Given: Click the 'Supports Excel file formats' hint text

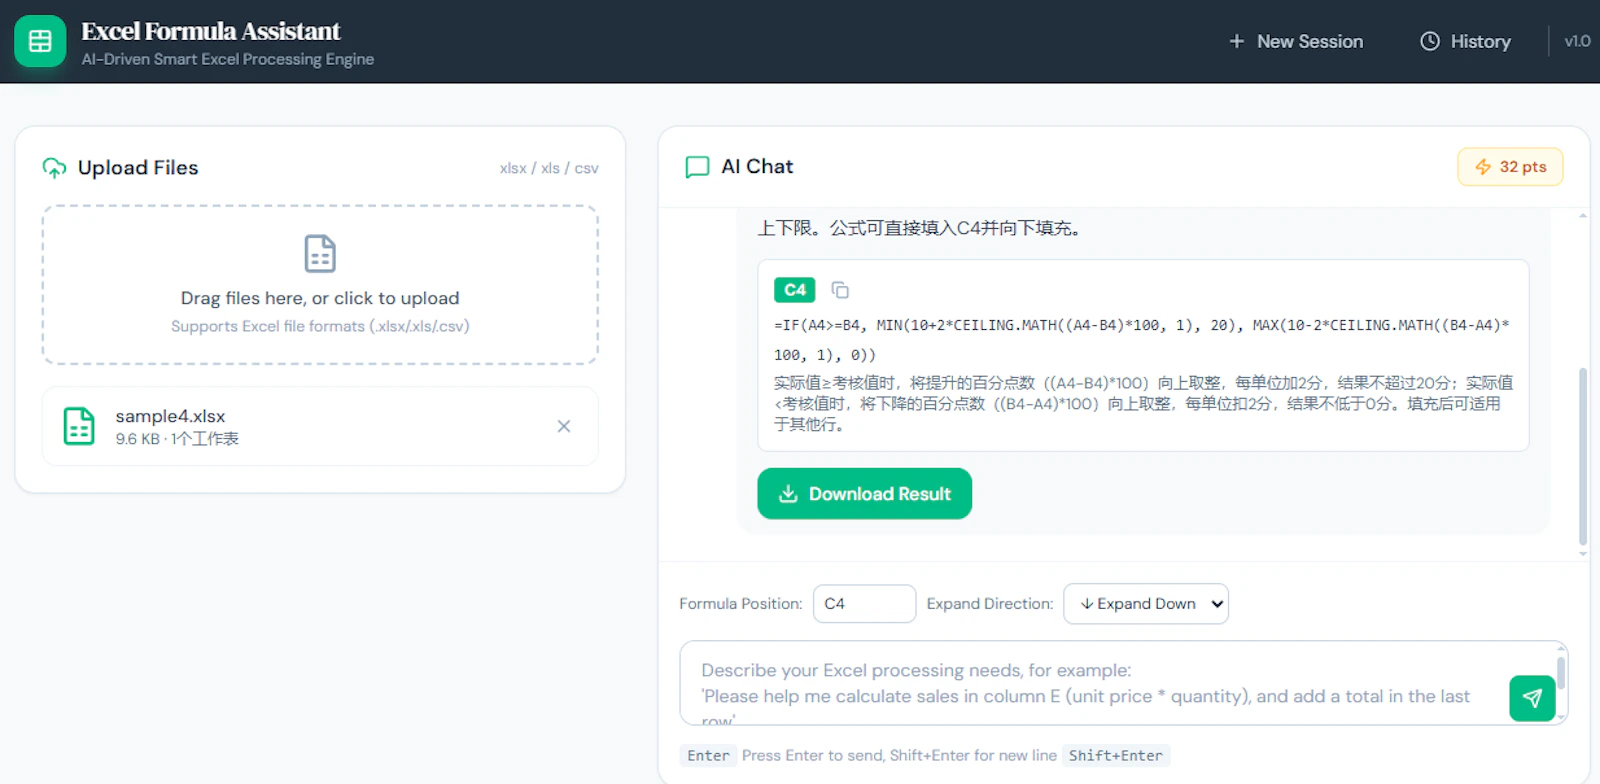Looking at the screenshot, I should click(320, 326).
